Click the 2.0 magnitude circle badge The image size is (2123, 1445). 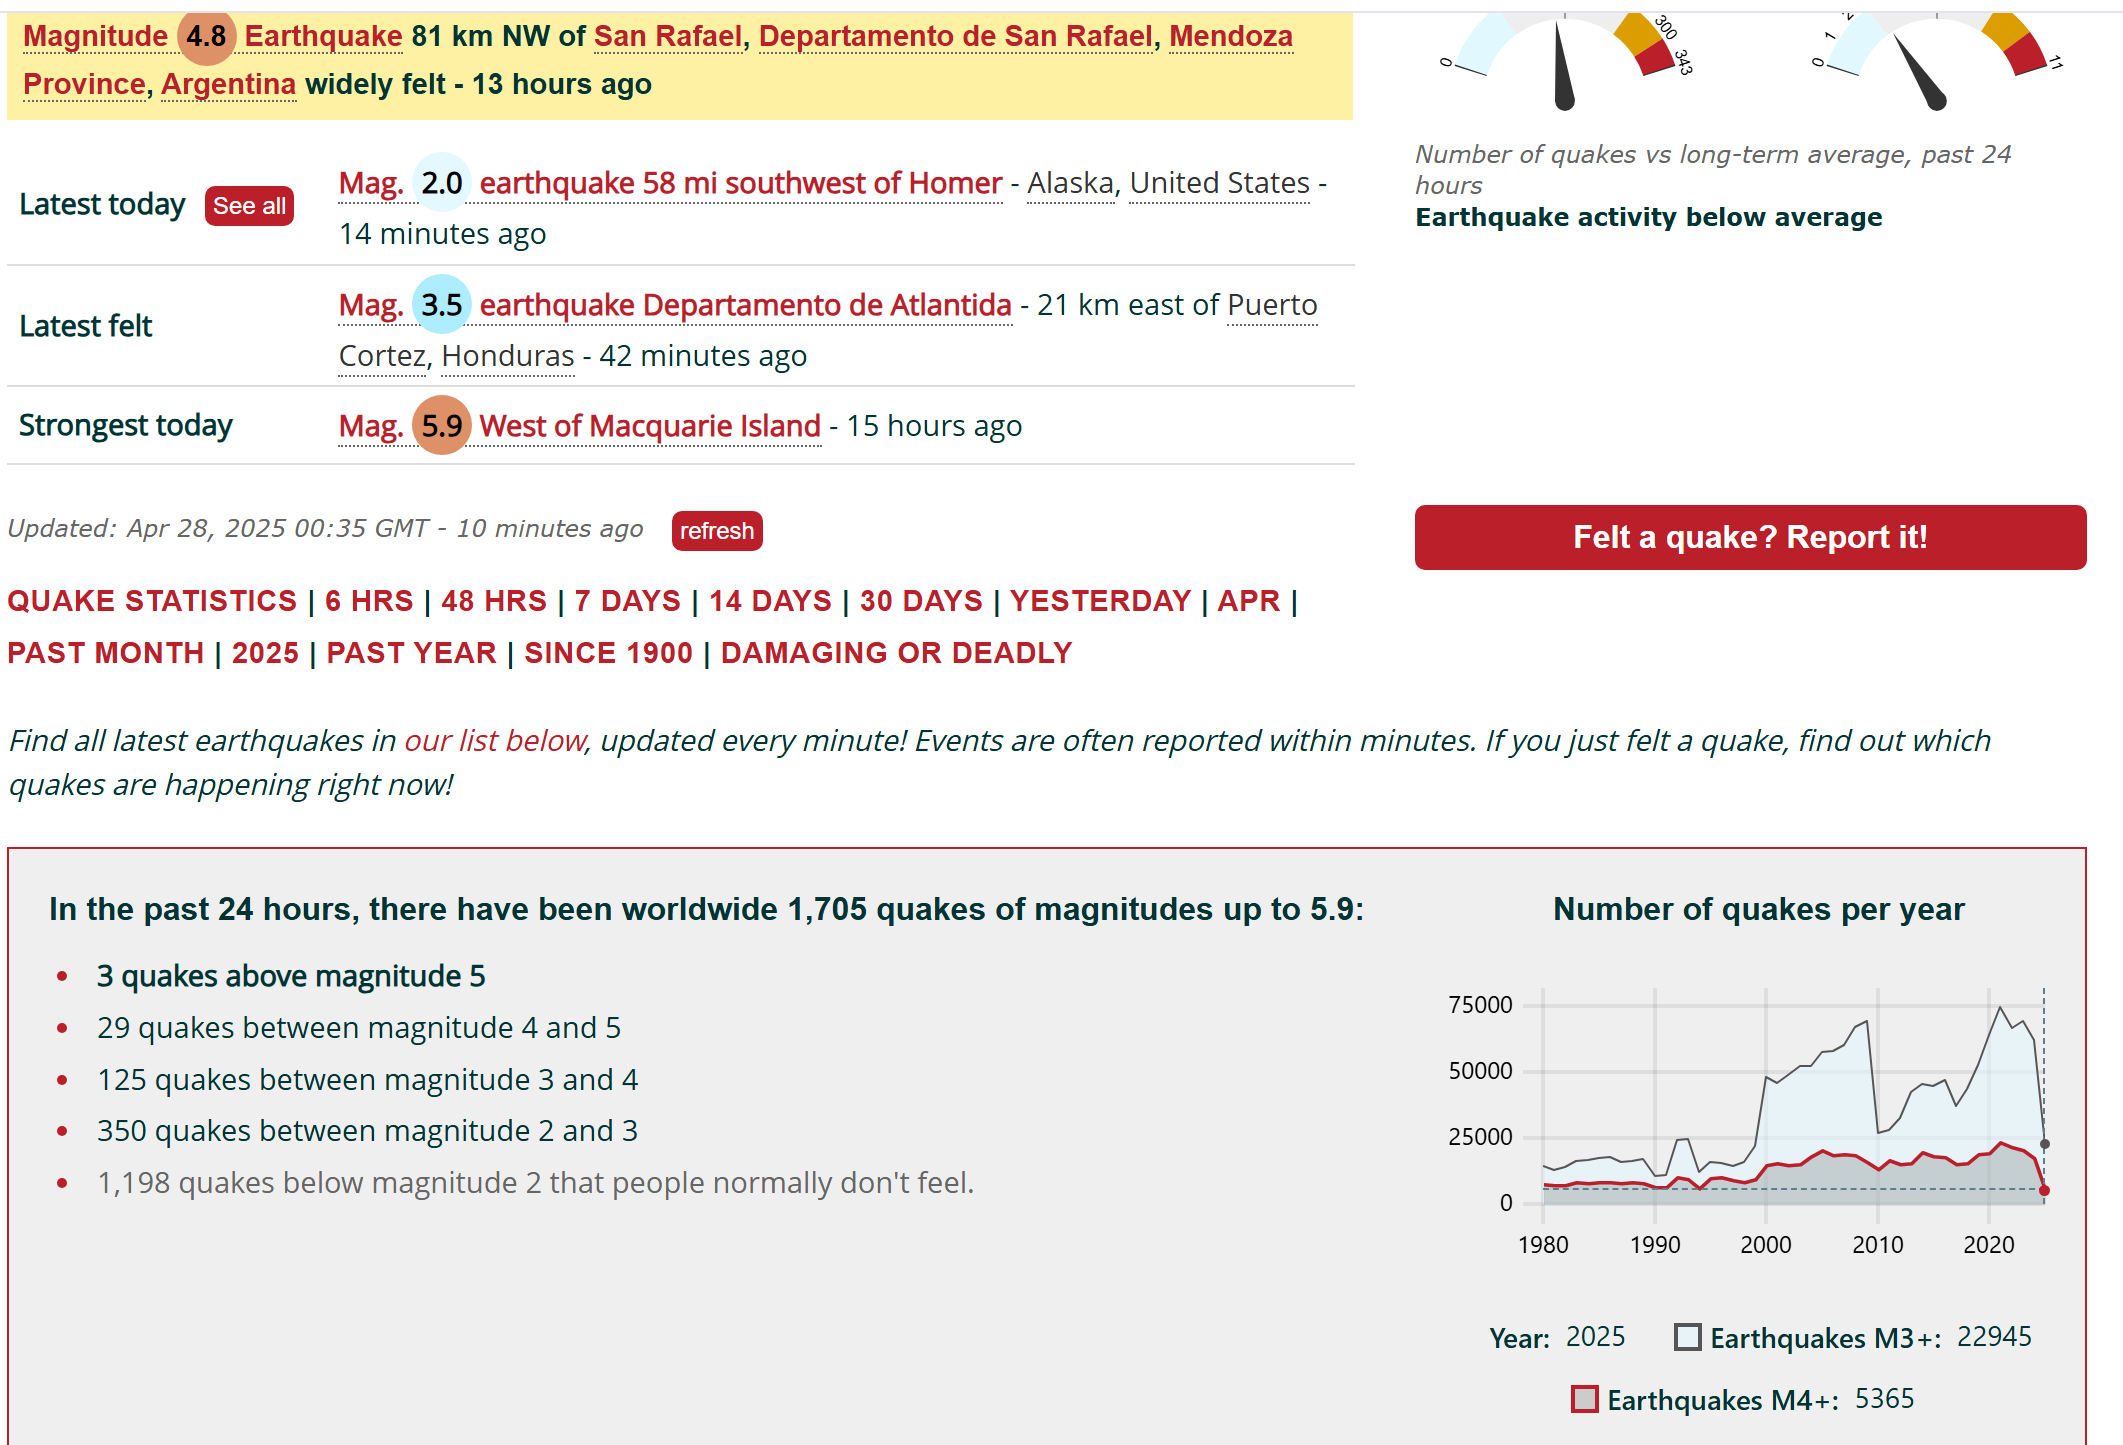pyautogui.click(x=441, y=183)
